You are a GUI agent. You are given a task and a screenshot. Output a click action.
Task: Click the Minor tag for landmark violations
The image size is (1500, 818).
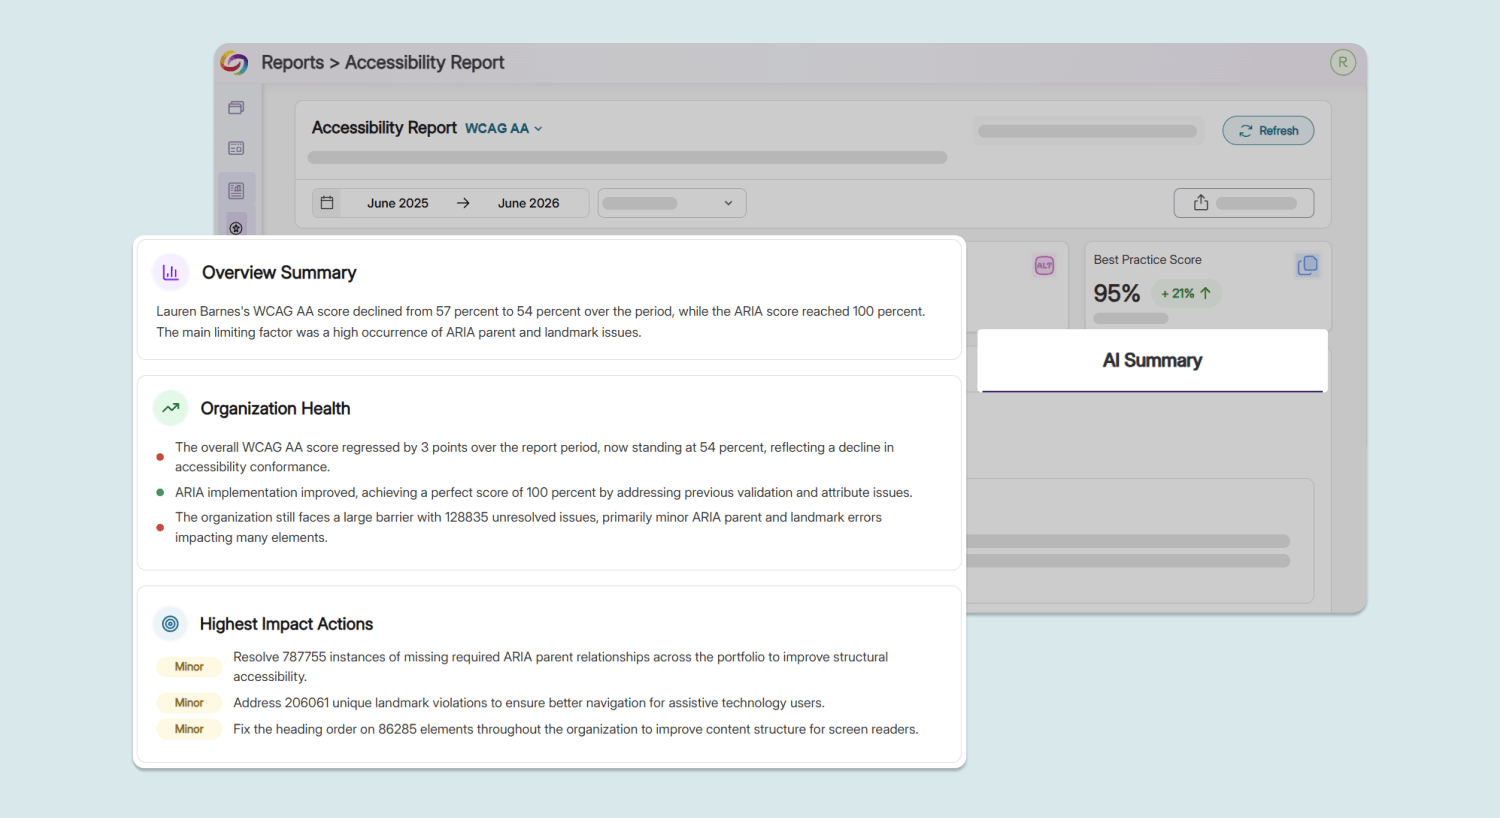click(189, 703)
